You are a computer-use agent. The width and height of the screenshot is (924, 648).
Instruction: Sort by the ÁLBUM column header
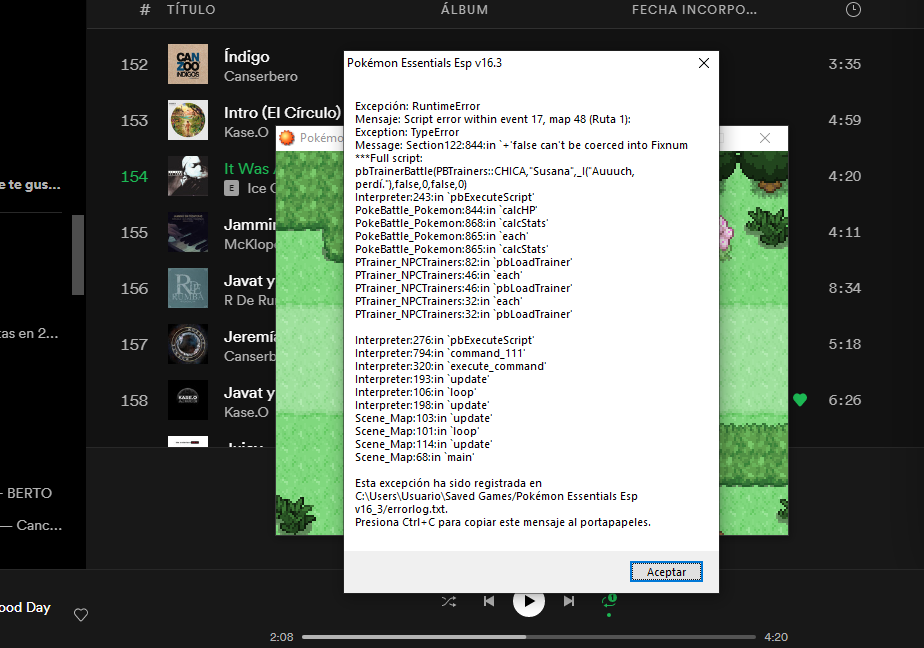click(464, 10)
